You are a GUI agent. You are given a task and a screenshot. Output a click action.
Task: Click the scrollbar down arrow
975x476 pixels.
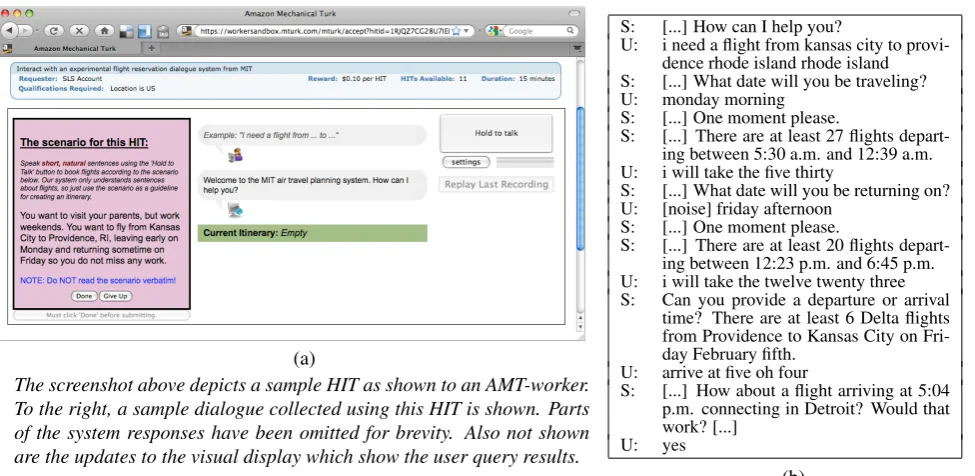point(581,327)
